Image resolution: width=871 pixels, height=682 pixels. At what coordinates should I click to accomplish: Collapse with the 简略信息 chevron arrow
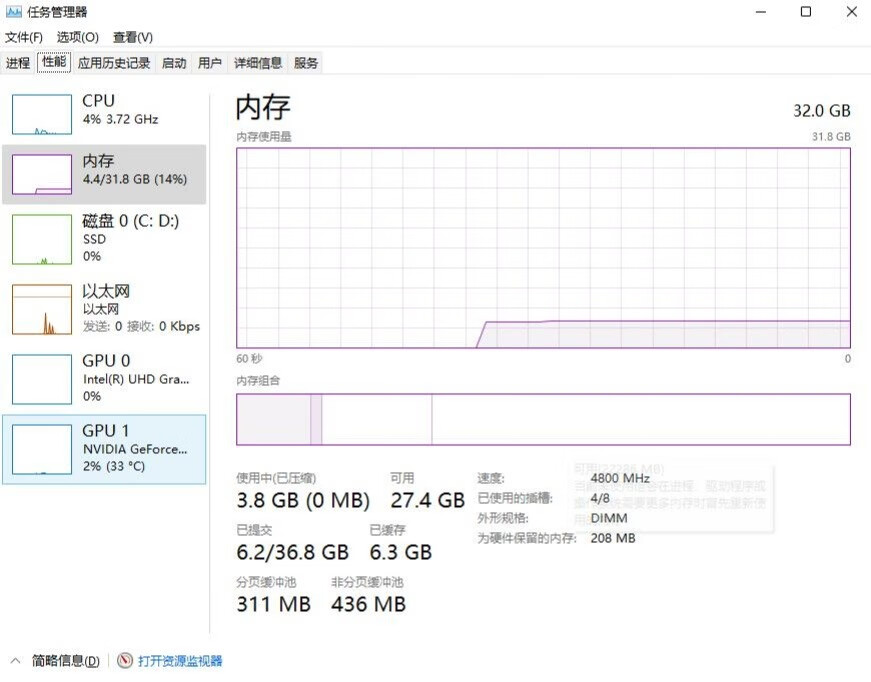(x=16, y=660)
